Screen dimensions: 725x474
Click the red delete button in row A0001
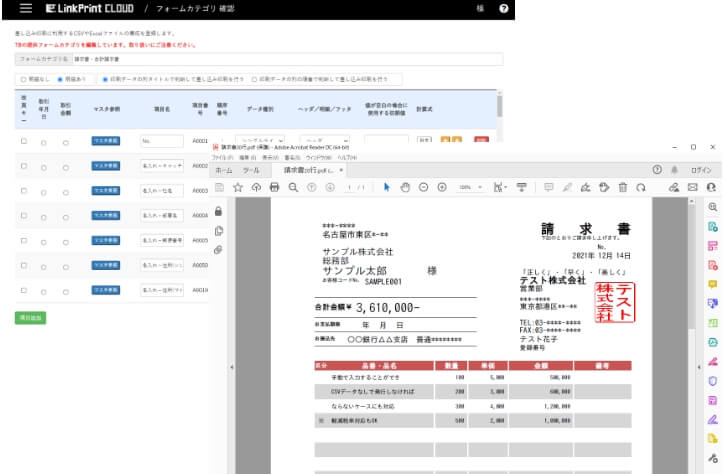pos(481,139)
